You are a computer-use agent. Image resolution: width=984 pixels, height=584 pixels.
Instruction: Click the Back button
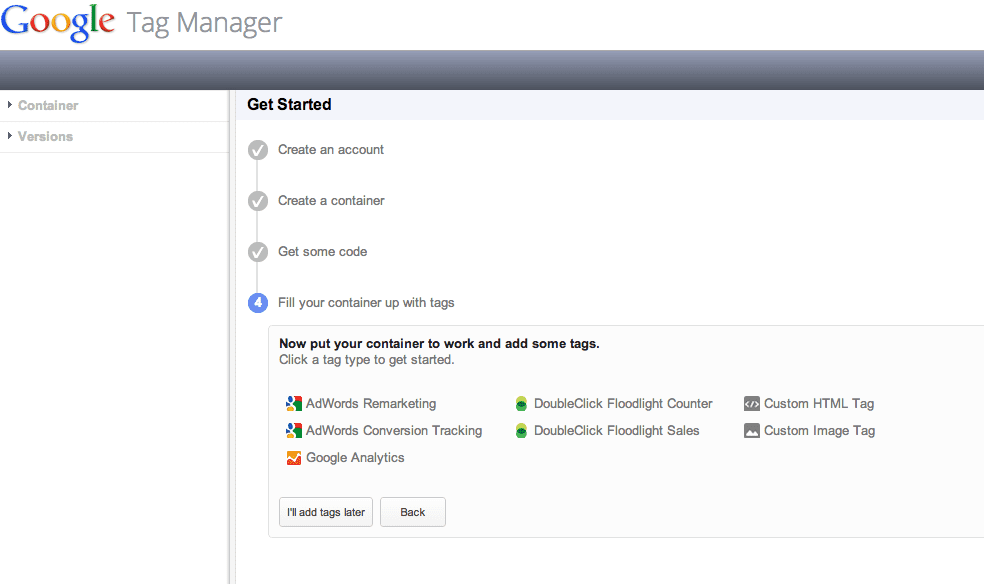[412, 511]
